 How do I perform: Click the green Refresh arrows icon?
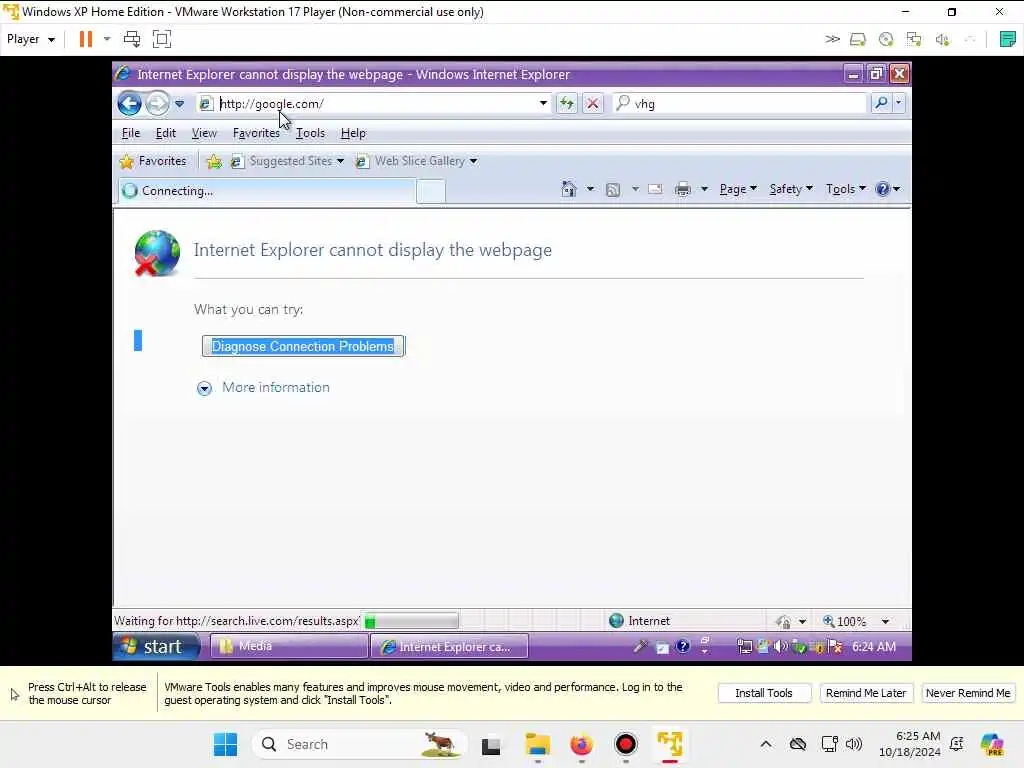coord(567,103)
